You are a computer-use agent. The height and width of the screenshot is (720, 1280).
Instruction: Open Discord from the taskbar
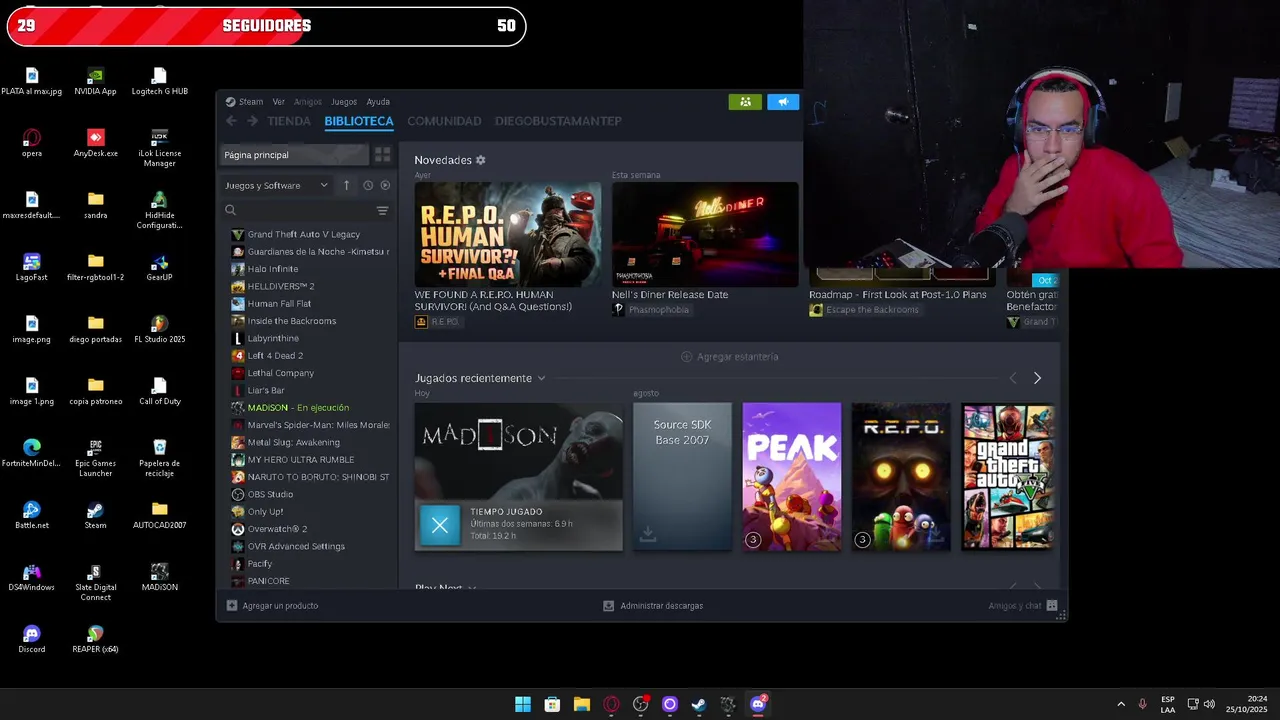point(758,704)
